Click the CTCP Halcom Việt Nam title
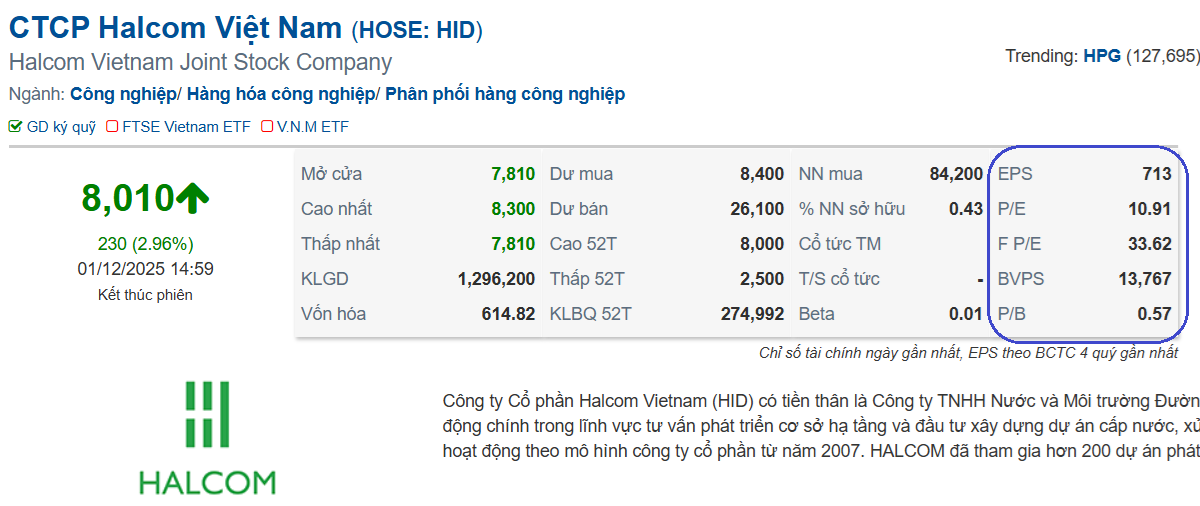Screen dimensions: 1200x506 coord(175,29)
